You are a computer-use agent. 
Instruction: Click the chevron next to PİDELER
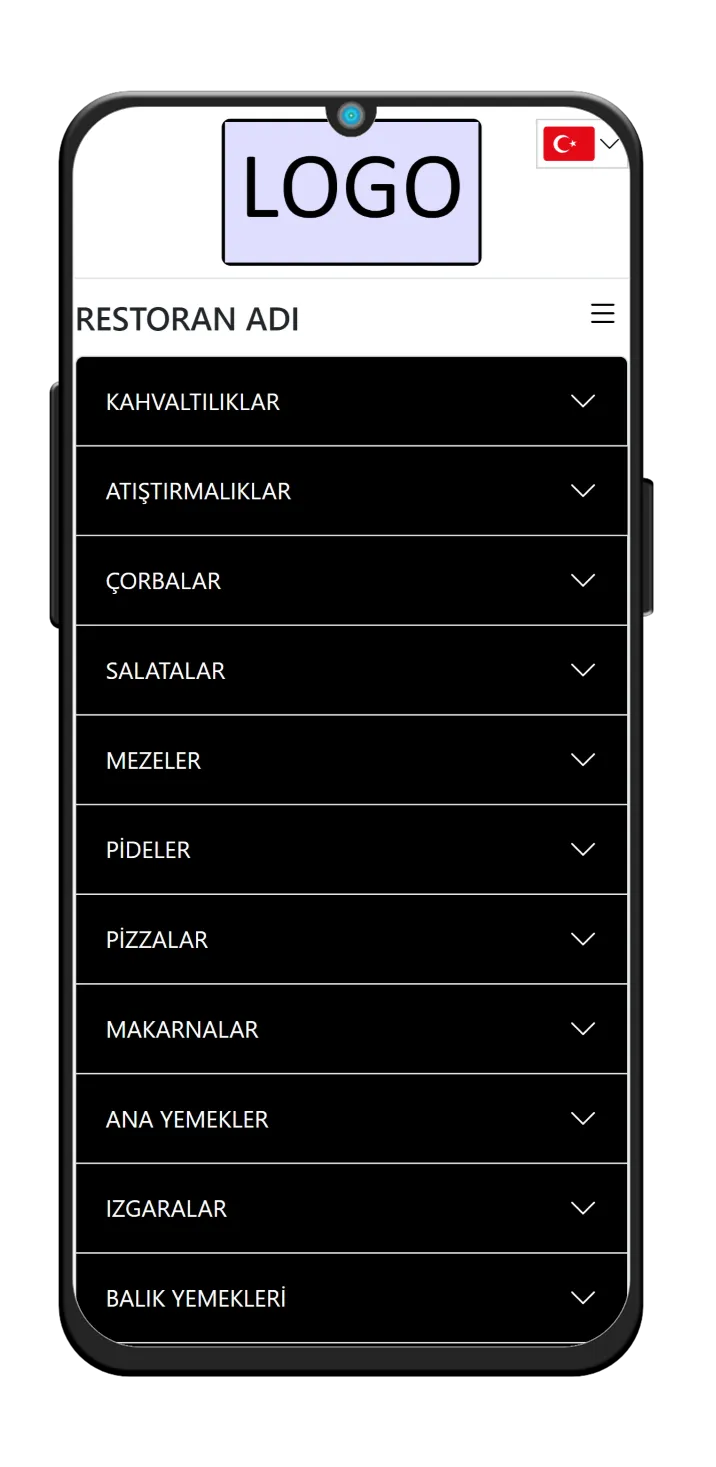583,849
